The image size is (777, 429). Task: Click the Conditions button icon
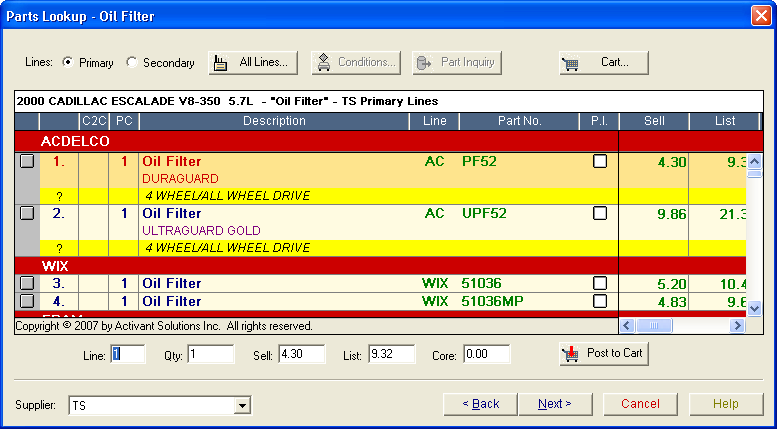pos(324,62)
